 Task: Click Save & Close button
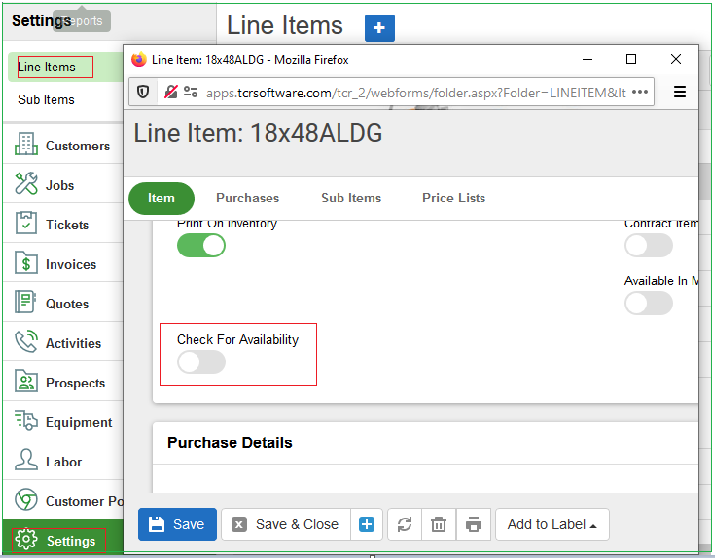tap(285, 525)
